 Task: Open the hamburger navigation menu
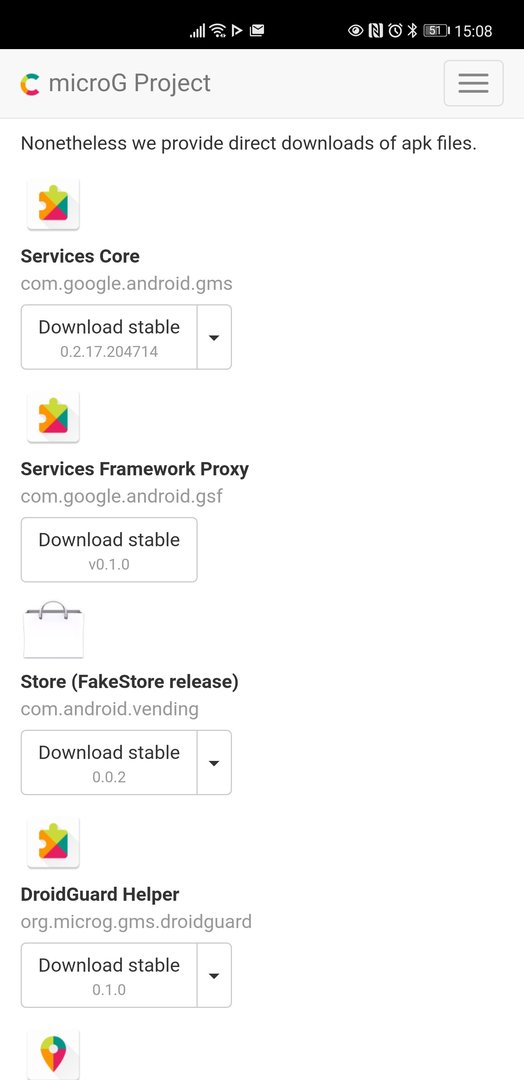pos(473,83)
